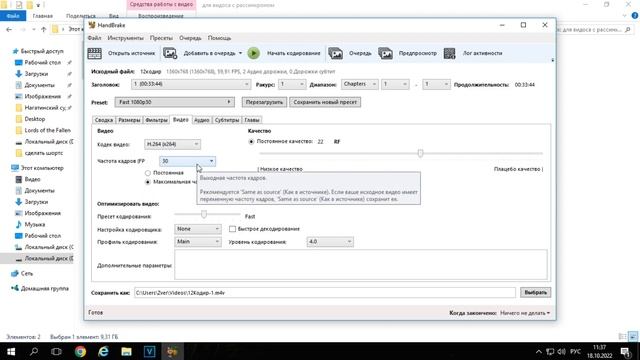This screenshot has height=360, width=640.
Task: Click the Add to Queue icon
Action: pyautogui.click(x=170, y=53)
